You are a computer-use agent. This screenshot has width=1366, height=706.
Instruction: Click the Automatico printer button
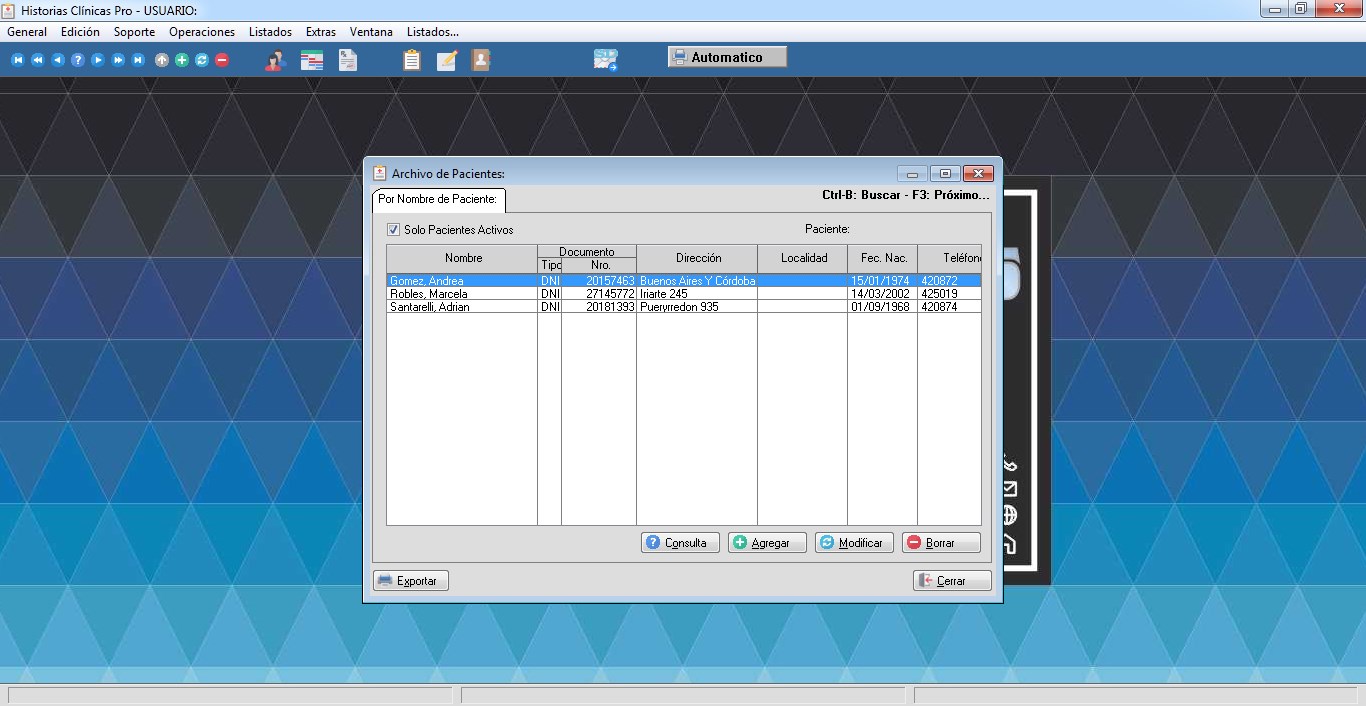727,57
